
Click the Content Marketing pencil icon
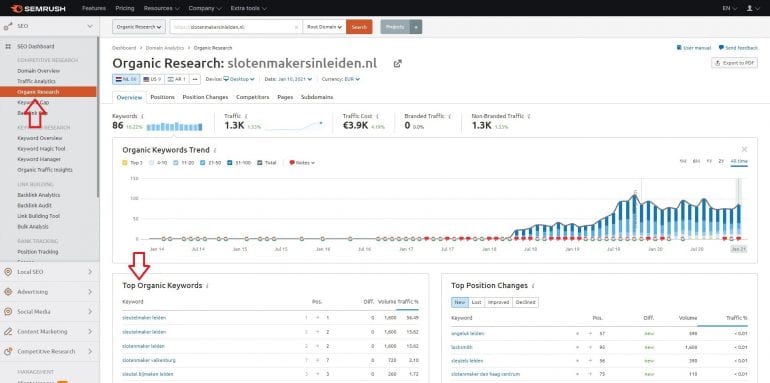(x=8, y=331)
